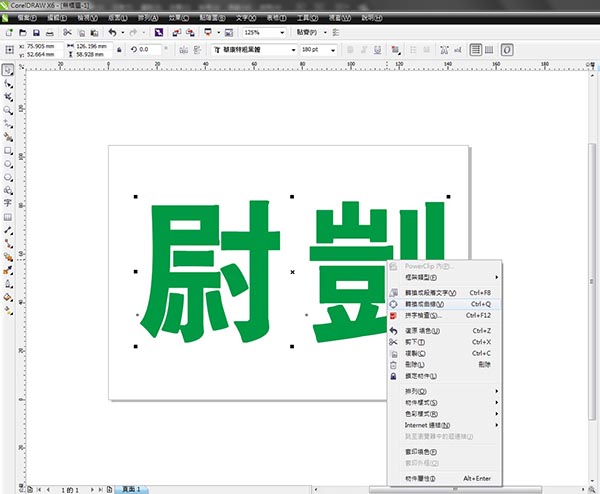Click the Save icon in the toolbar

tap(36, 33)
